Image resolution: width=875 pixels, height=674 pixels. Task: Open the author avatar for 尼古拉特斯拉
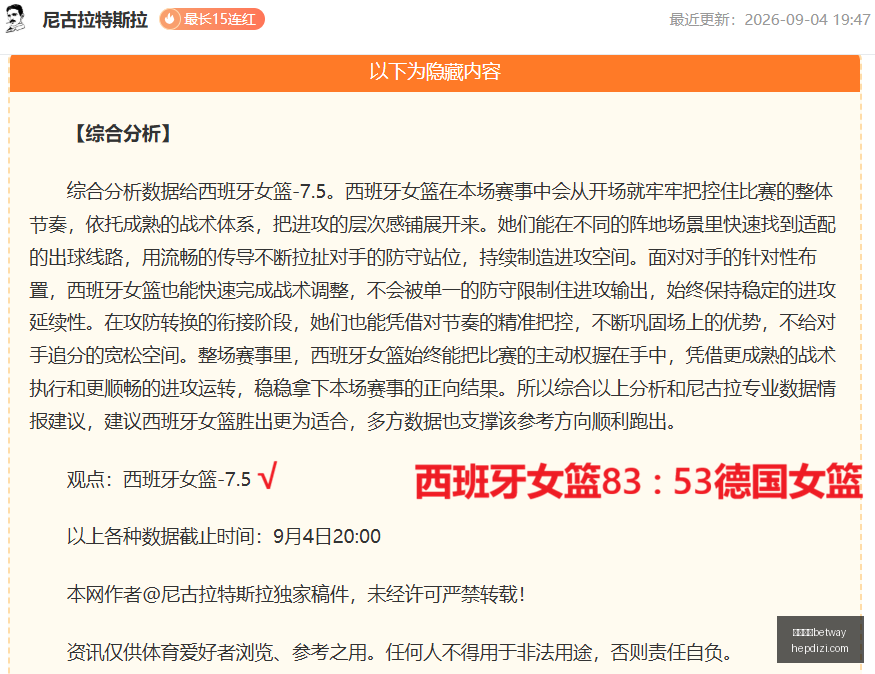point(15,19)
